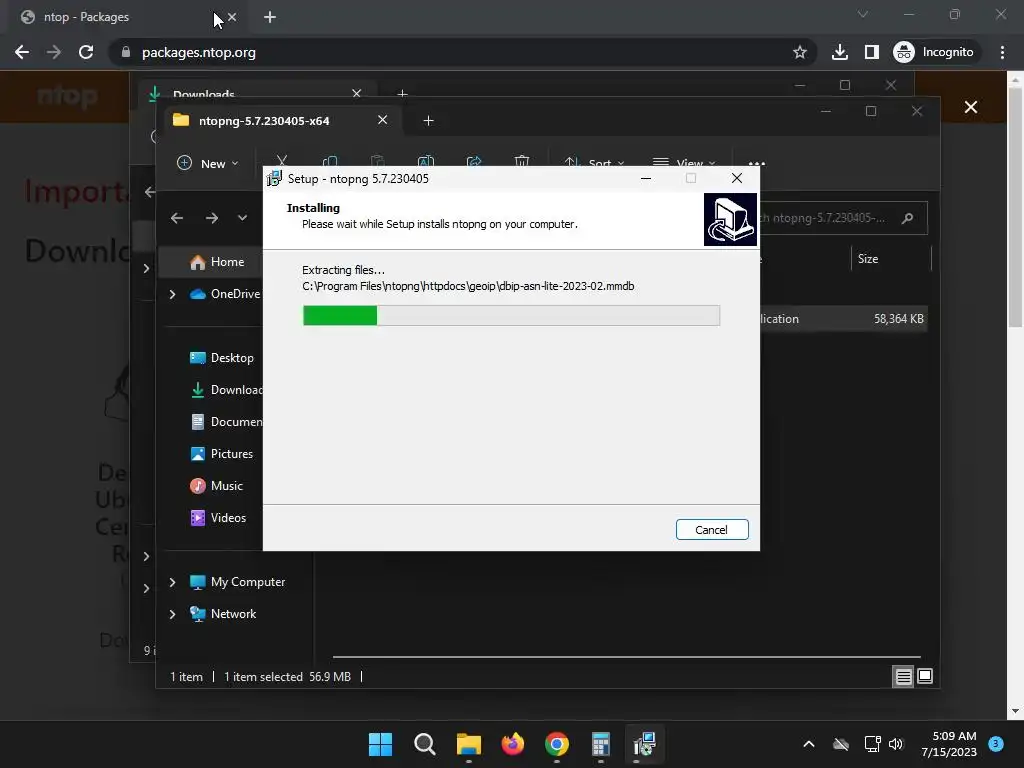Open the See more ellipsis menu
This screenshot has width=1024, height=768.
[756, 163]
